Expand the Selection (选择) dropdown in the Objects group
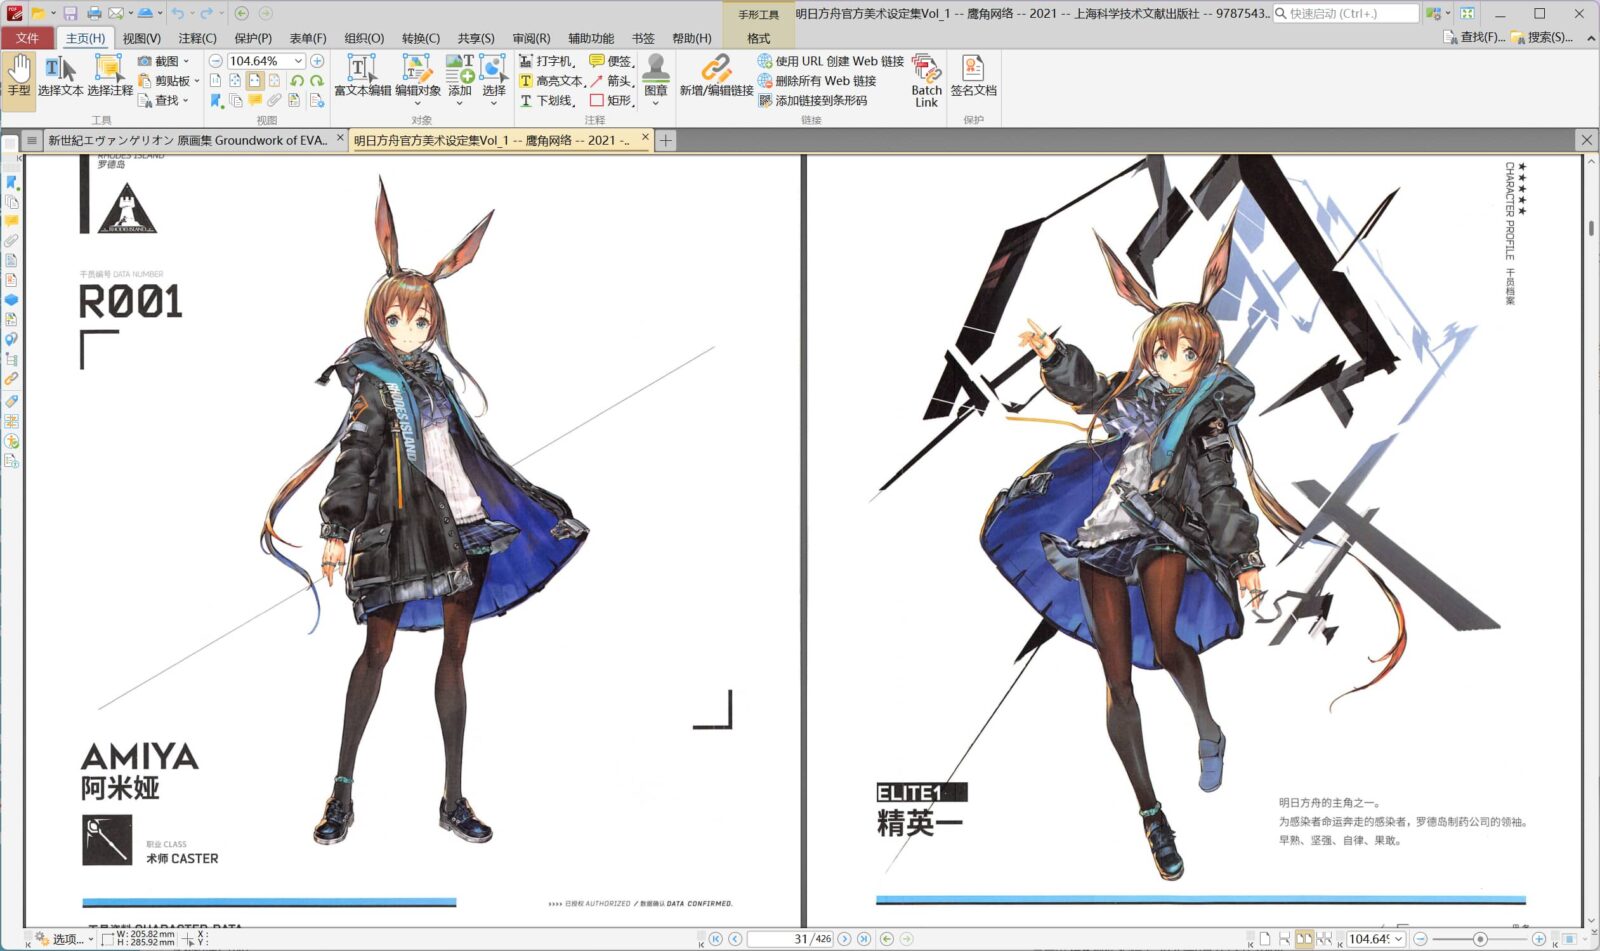Viewport: 1600px width, 951px height. [494, 102]
